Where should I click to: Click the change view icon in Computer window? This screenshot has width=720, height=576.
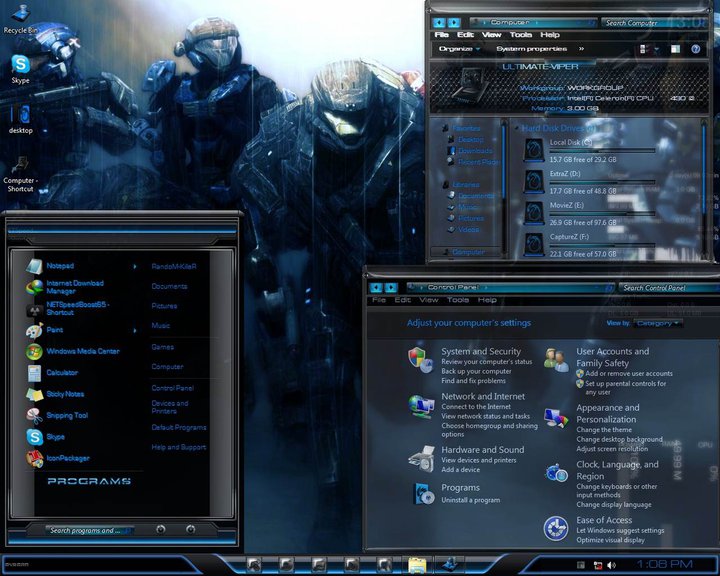pos(644,49)
